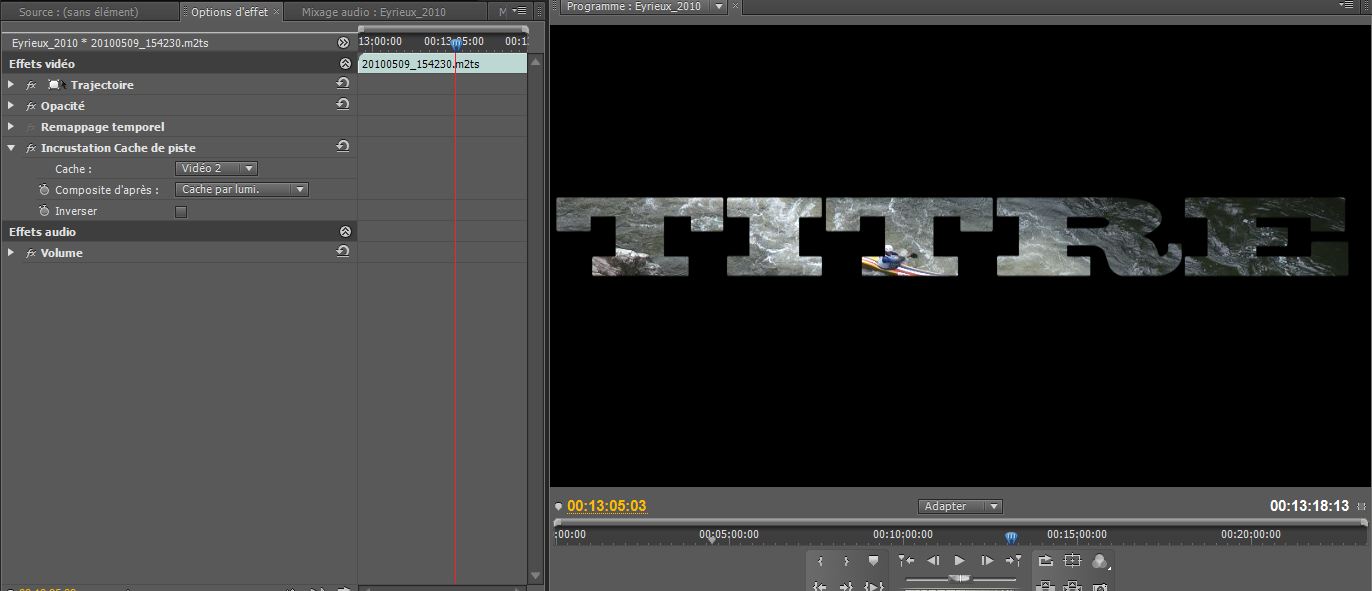Viewport: 1372px width, 591px height.
Task: Select the Programme : Eyrieux_2010 tab
Action: [x=633, y=6]
